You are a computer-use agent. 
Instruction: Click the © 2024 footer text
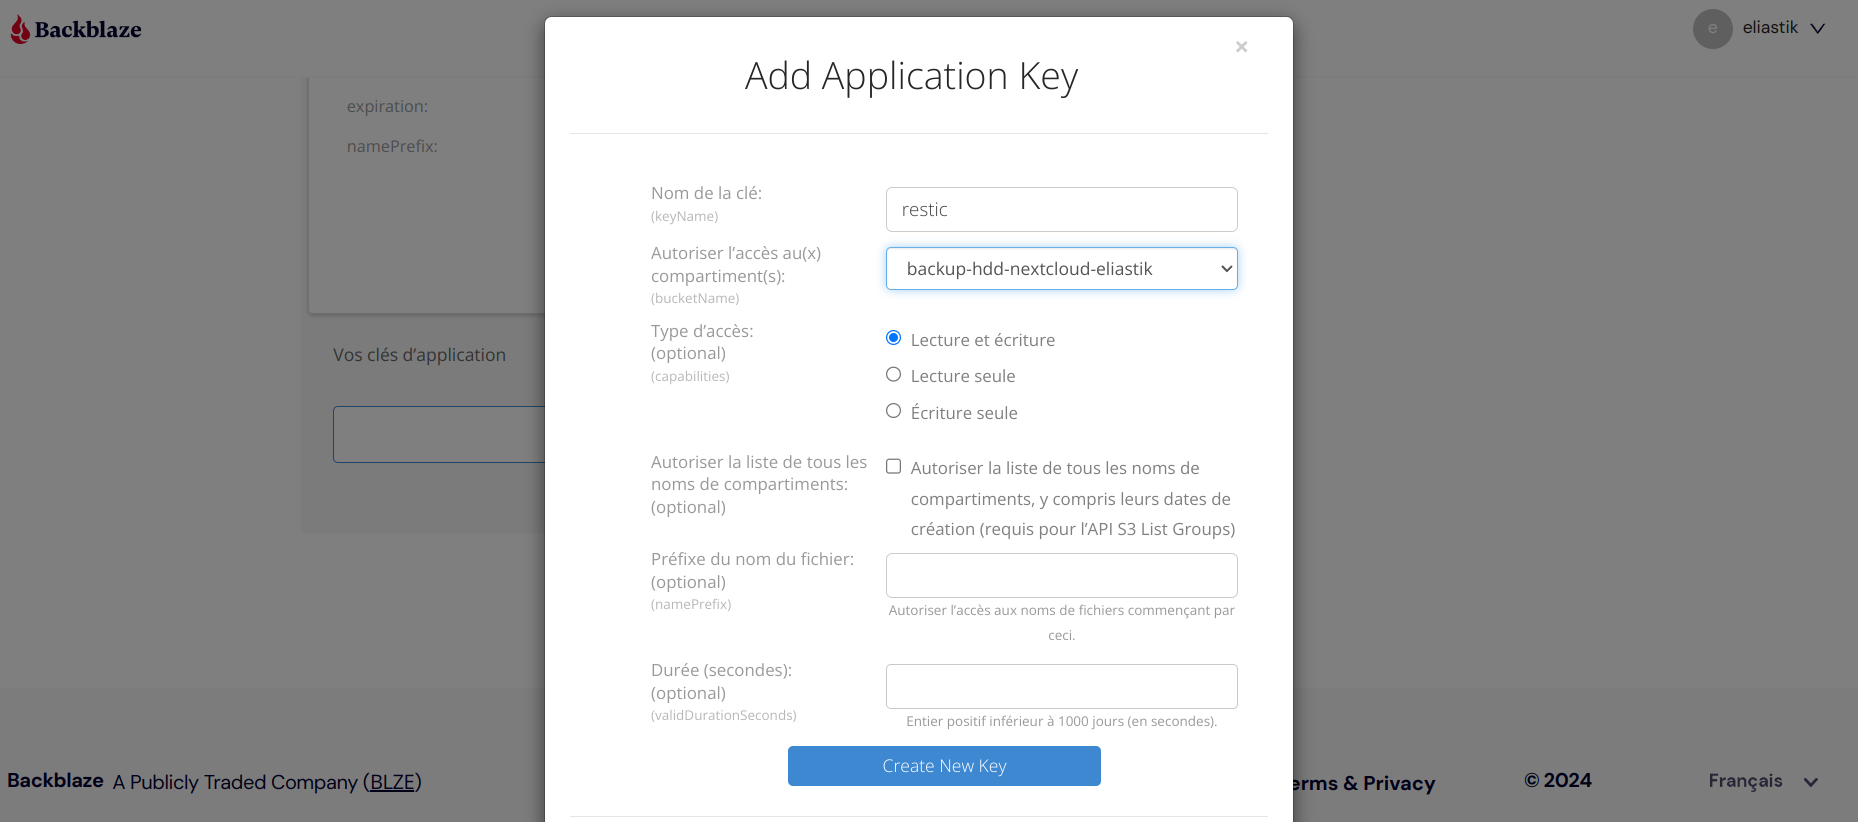pyautogui.click(x=1558, y=781)
